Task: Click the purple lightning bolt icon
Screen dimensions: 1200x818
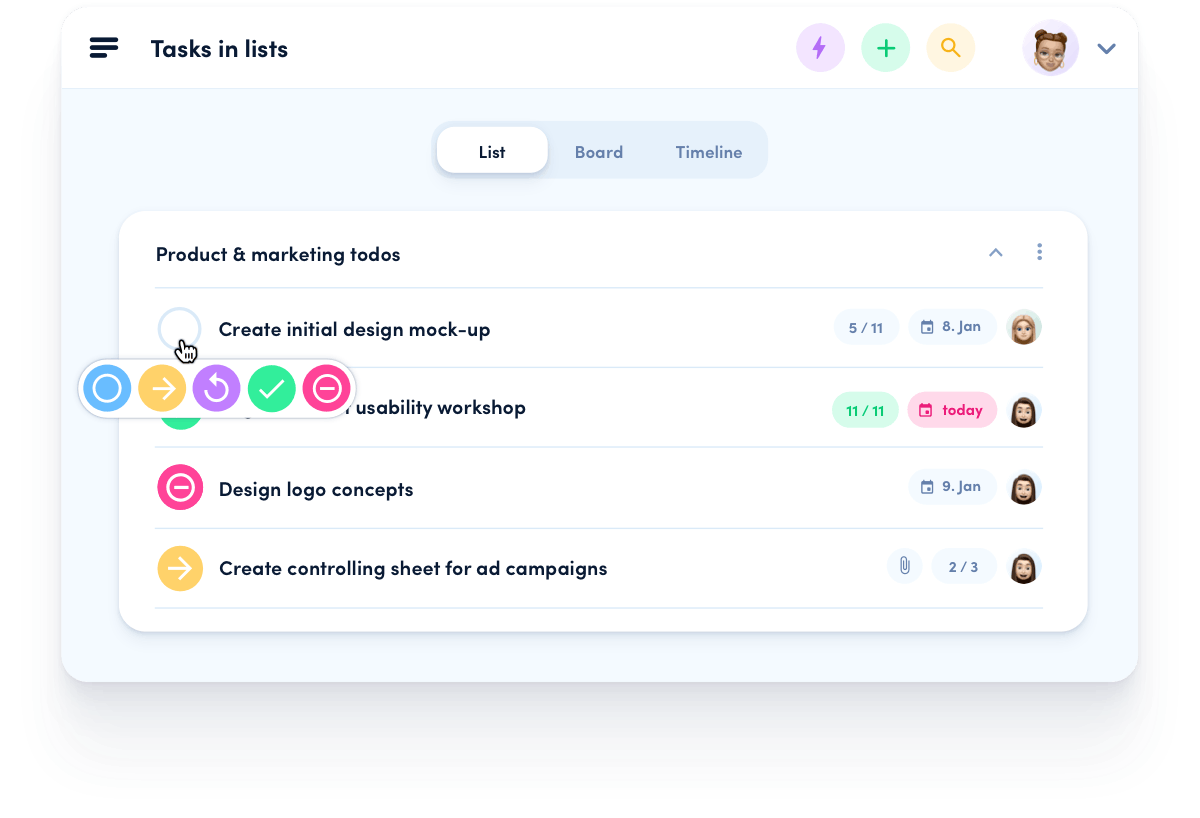Action: point(820,48)
